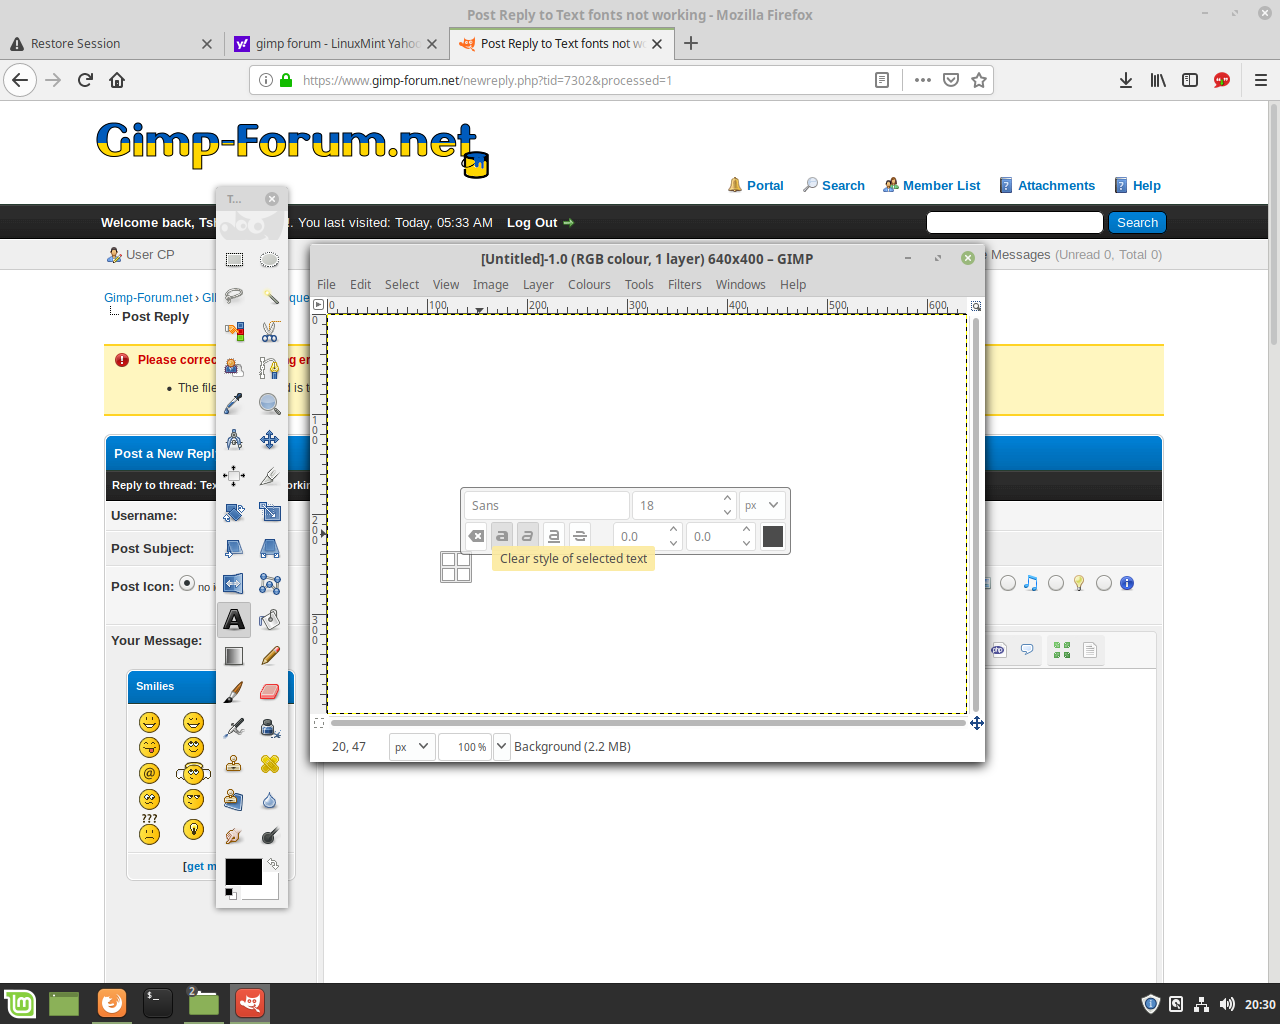The height and width of the screenshot is (1024, 1280).
Task: Insert PHP code via editor icon
Action: [x=998, y=650]
